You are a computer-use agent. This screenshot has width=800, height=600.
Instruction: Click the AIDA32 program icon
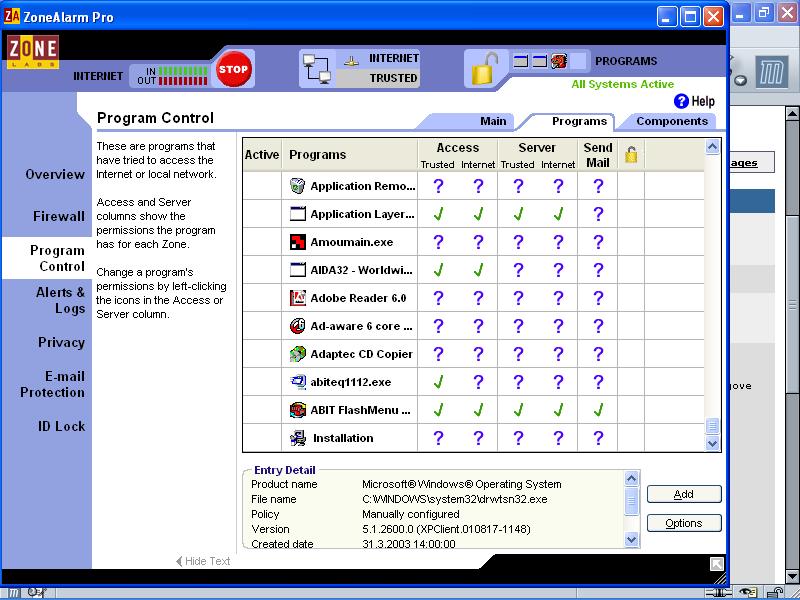(x=297, y=270)
